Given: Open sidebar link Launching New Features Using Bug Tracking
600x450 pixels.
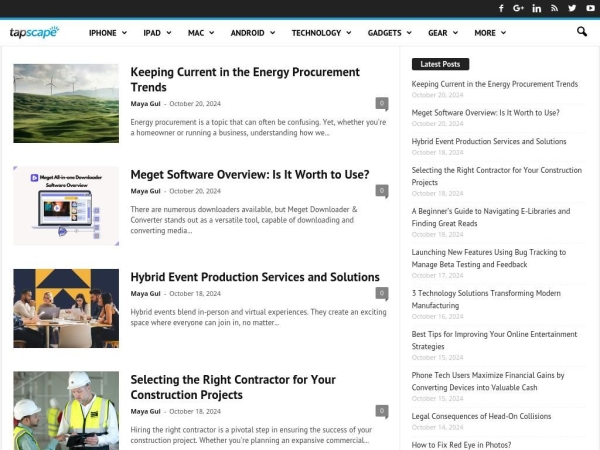Looking at the screenshot, I should [x=489, y=258].
